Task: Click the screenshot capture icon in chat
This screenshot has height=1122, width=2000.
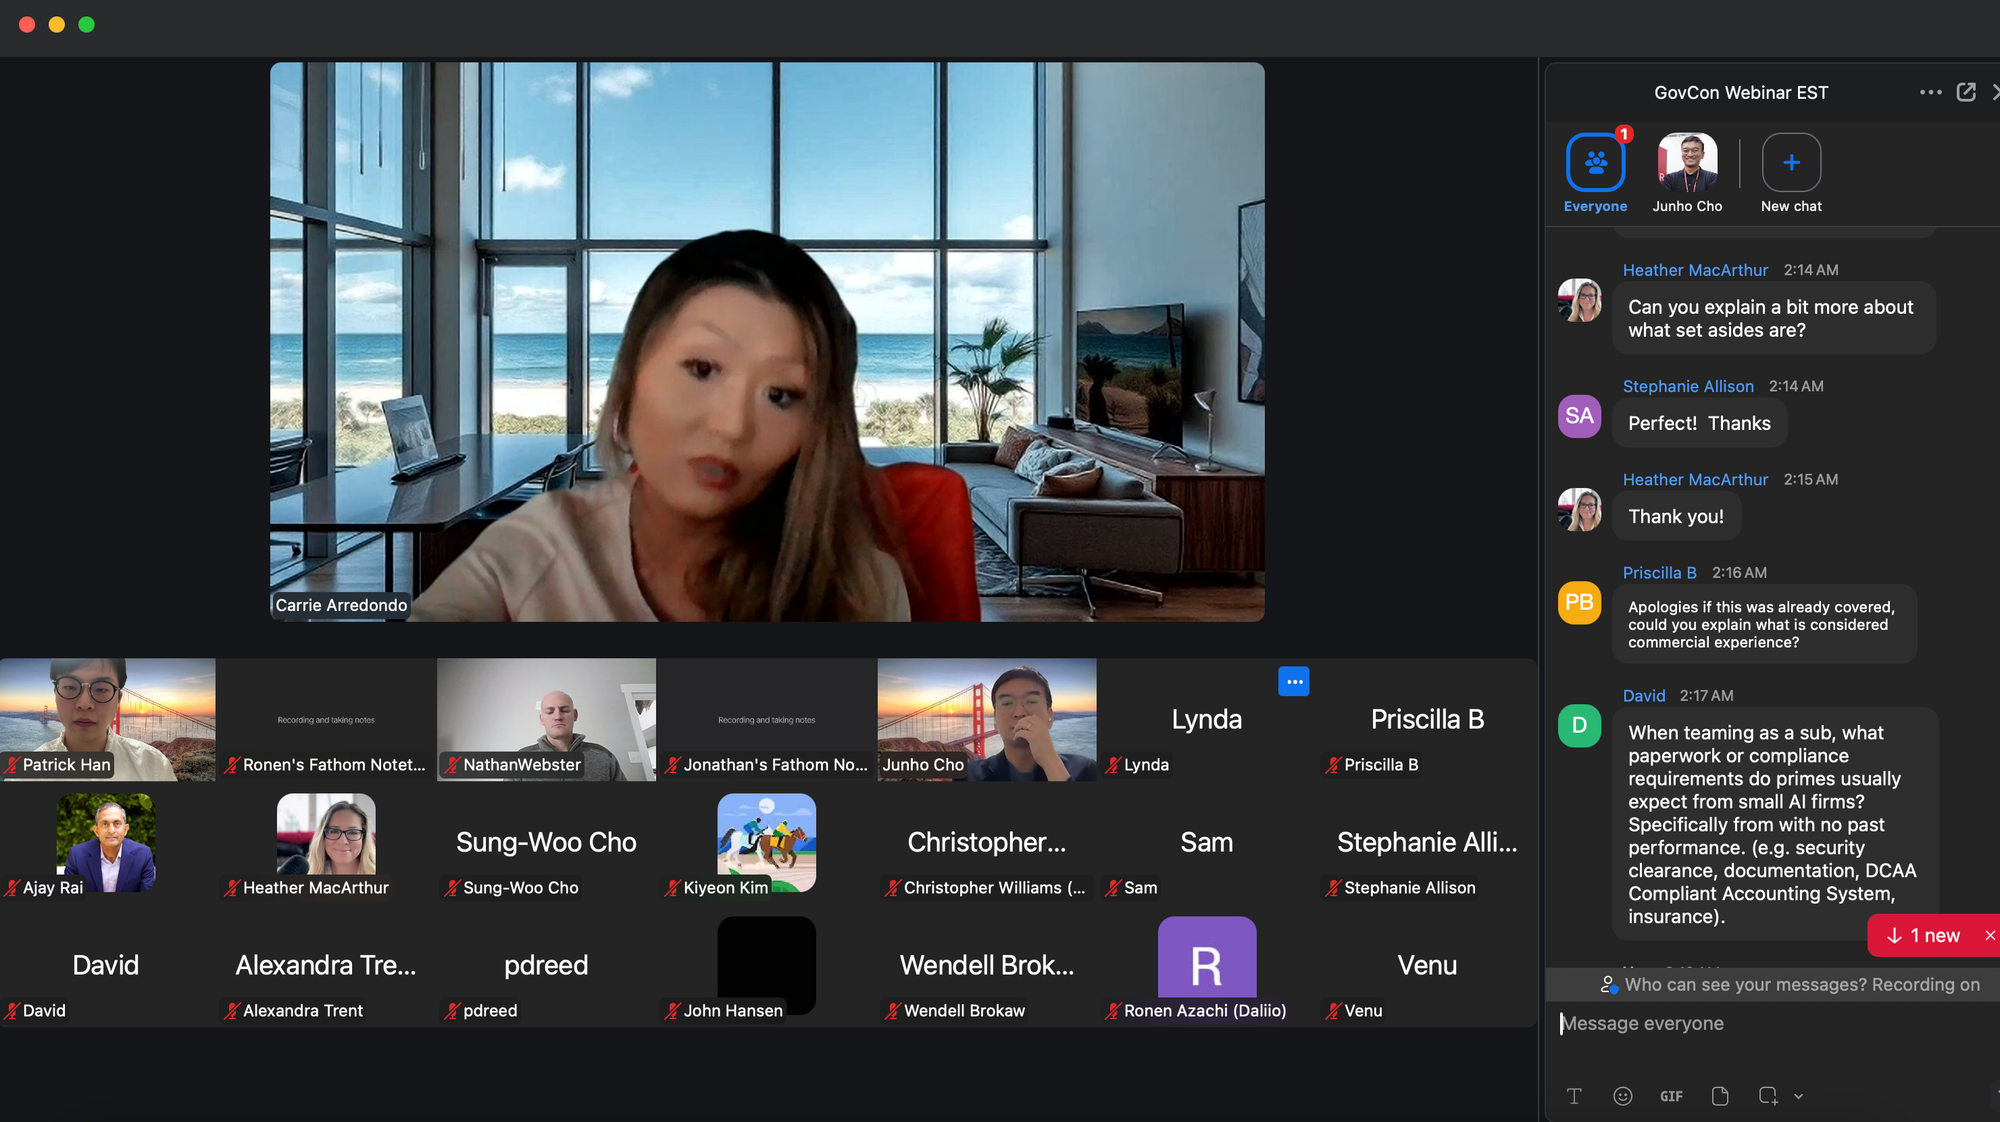Action: (x=1767, y=1096)
